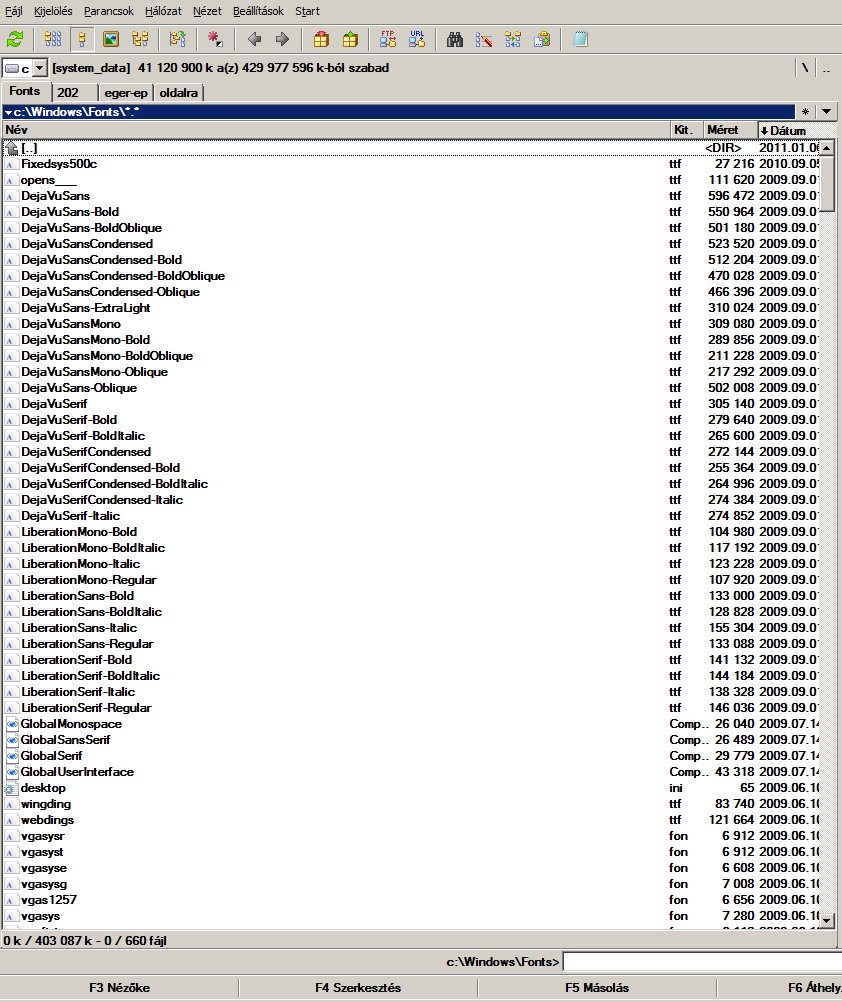This screenshot has width=842, height=1002.
Task: Switch to the eger-ep tab
Action: (126, 93)
